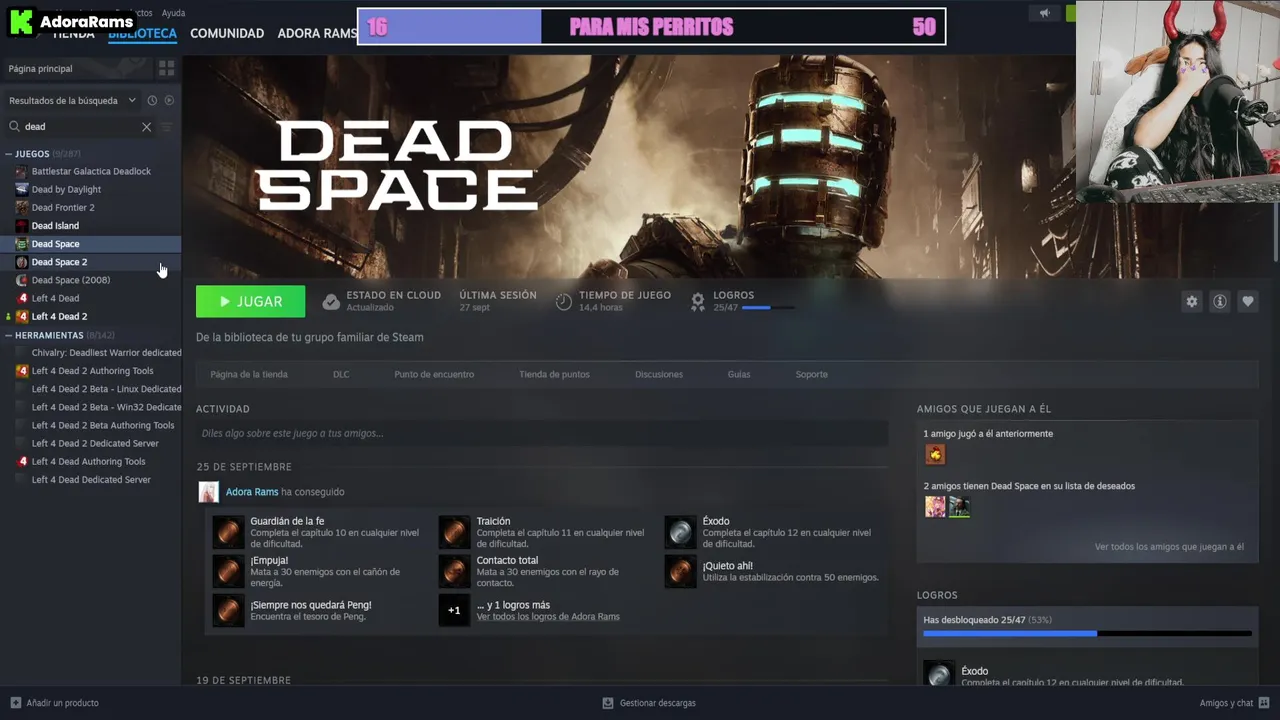
Task: Click the recent-activity clock filter icon
Action: click(152, 100)
